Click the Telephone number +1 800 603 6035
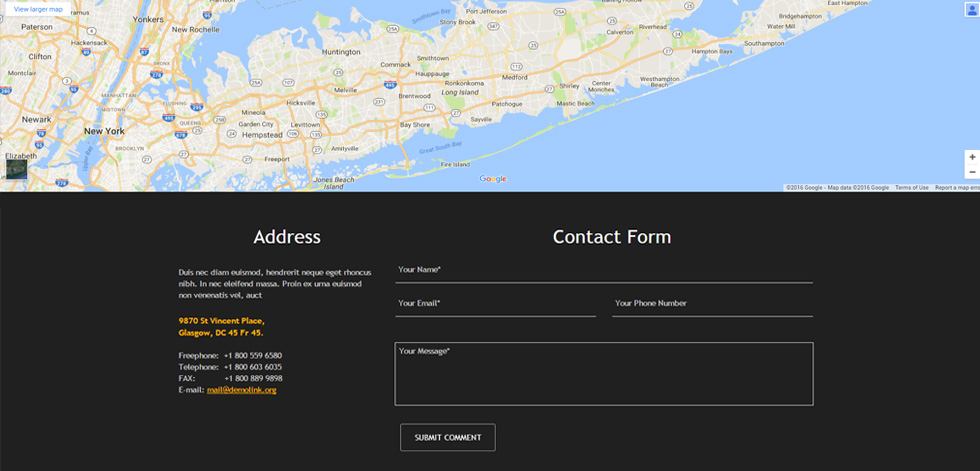This screenshot has width=980, height=471. [252, 367]
